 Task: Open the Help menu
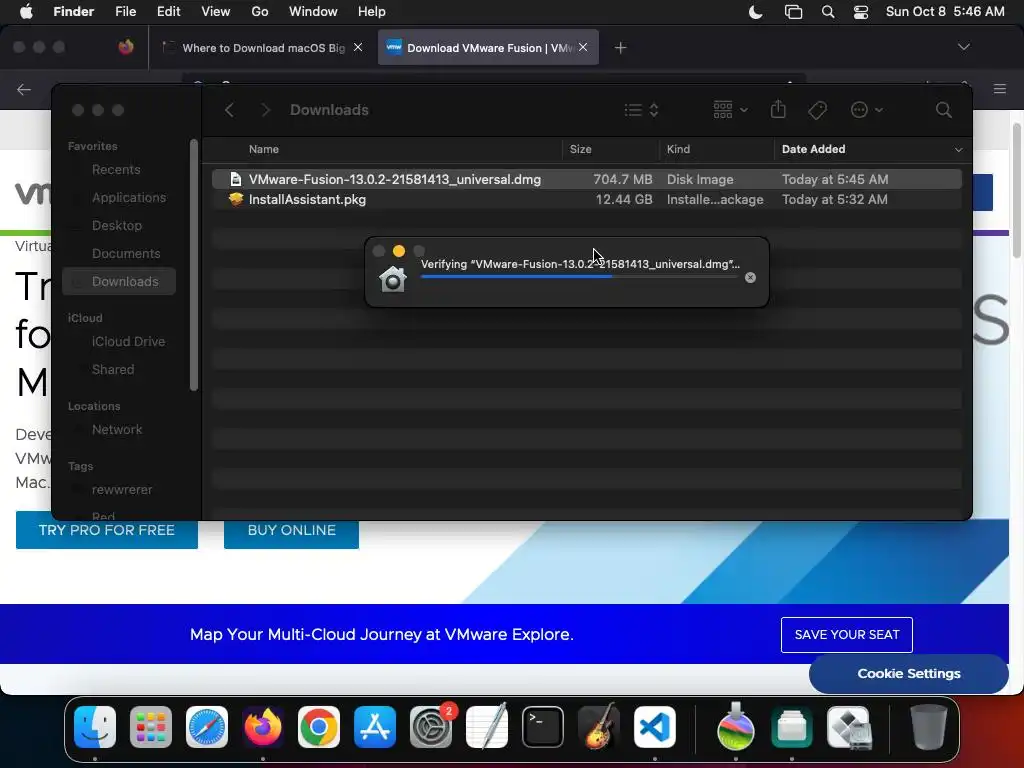point(372,12)
